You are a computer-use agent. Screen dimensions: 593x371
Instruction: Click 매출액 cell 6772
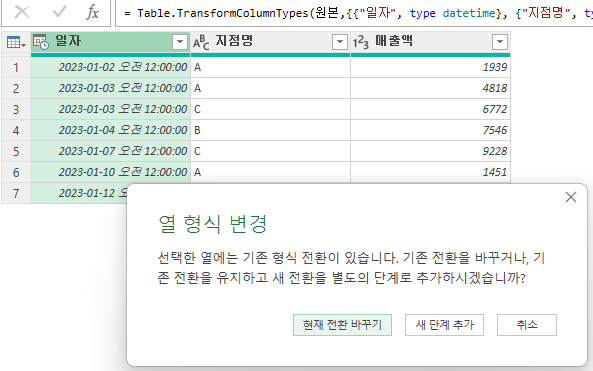pos(430,109)
